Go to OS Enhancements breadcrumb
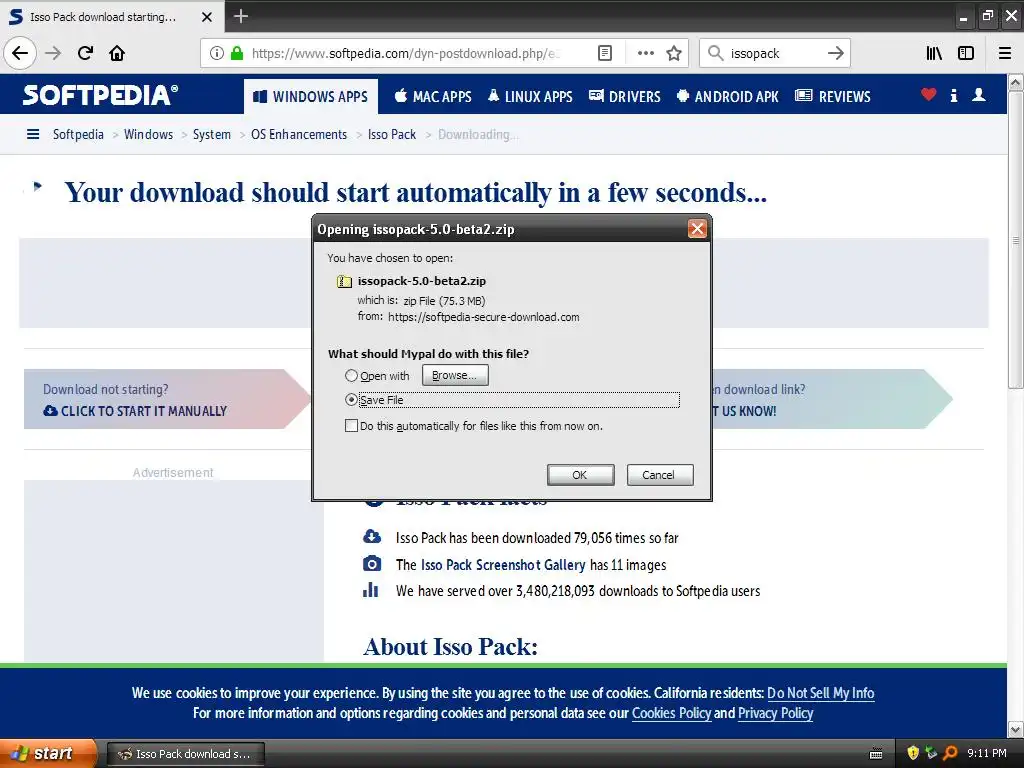 tap(299, 134)
